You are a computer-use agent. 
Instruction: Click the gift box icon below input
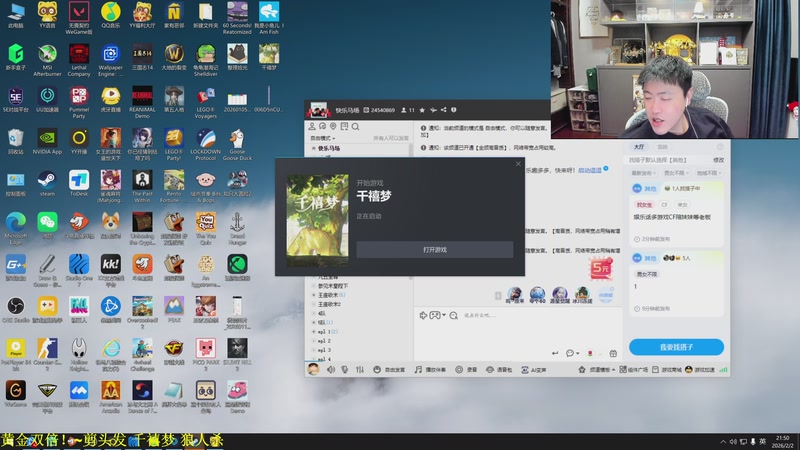tap(613, 353)
